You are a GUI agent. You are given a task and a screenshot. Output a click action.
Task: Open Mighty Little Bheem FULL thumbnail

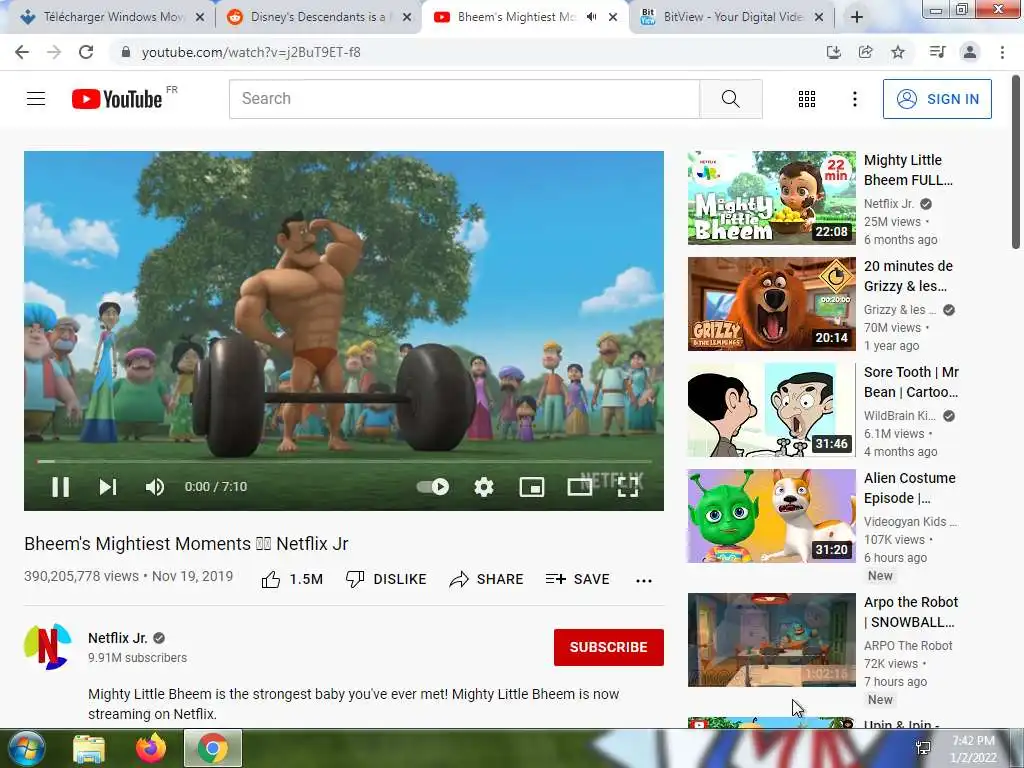click(x=771, y=198)
